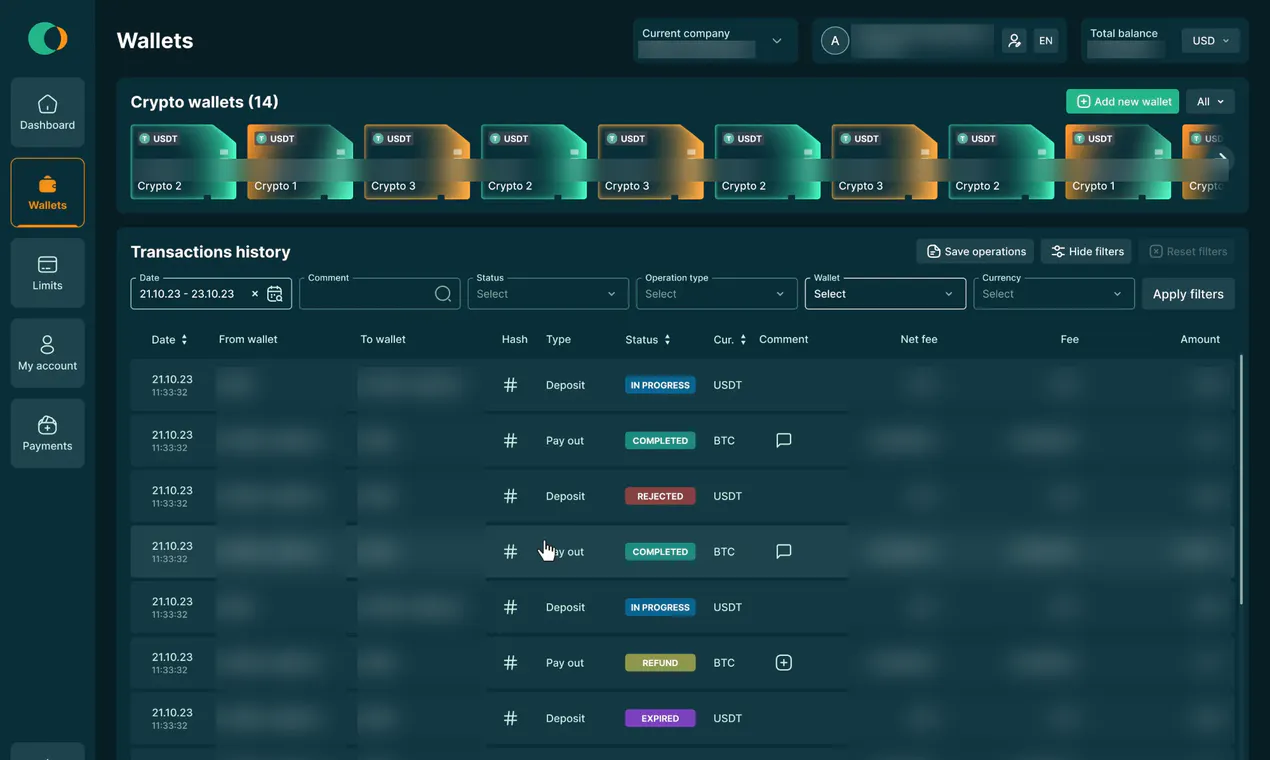Viewport: 1270px width, 760px height.
Task: Click the Net fee column header
Action: [919, 340]
